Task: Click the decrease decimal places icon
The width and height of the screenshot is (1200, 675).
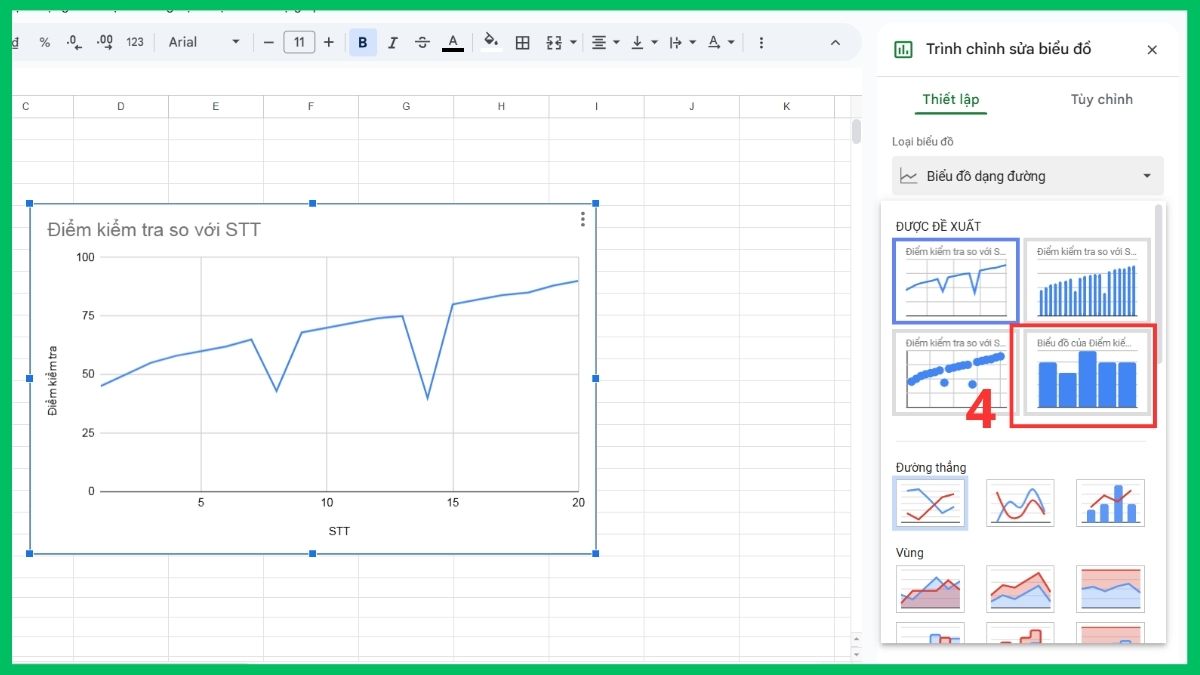Action: click(74, 42)
